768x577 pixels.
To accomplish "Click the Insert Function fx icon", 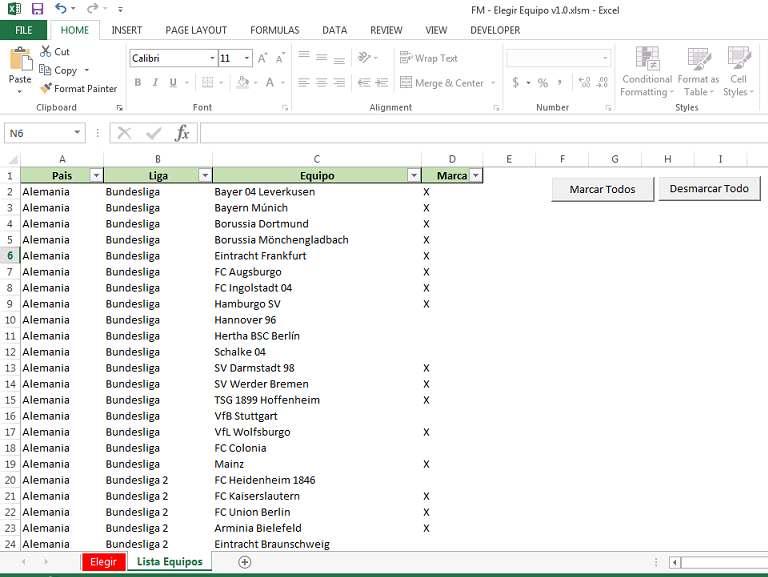I will (x=182, y=133).
